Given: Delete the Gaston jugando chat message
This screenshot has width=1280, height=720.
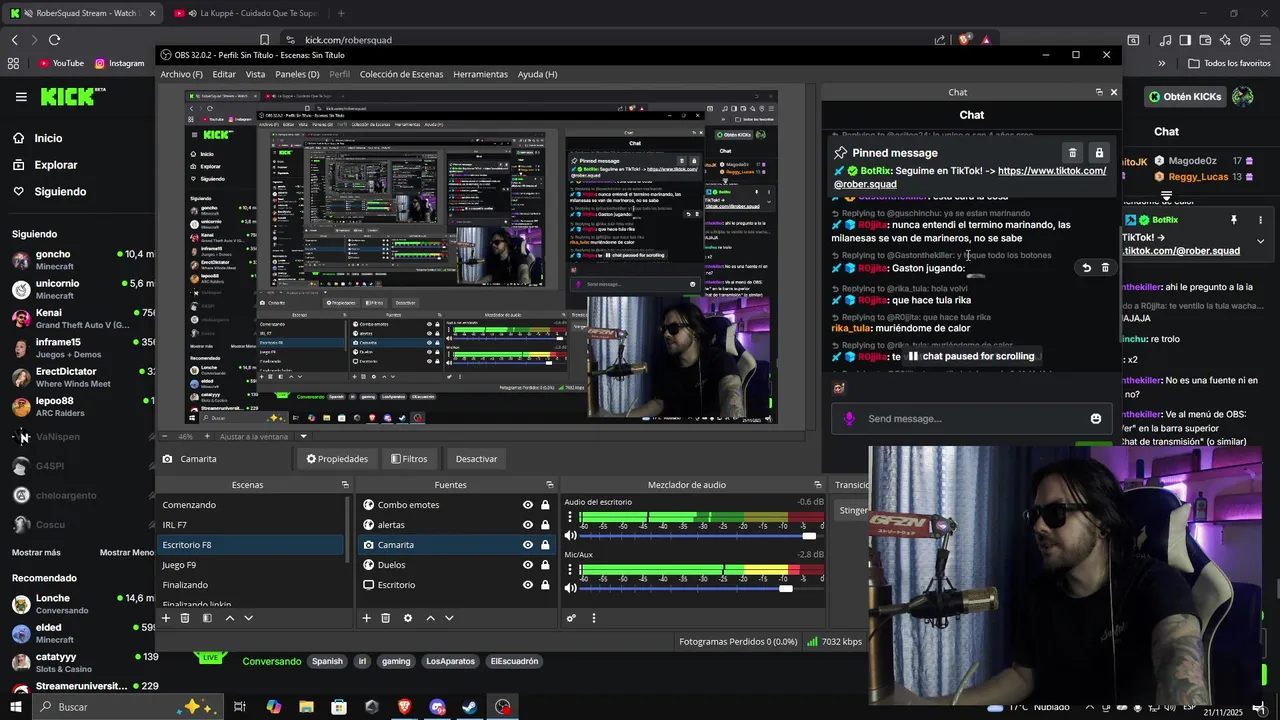Looking at the screenshot, I should 1105,268.
